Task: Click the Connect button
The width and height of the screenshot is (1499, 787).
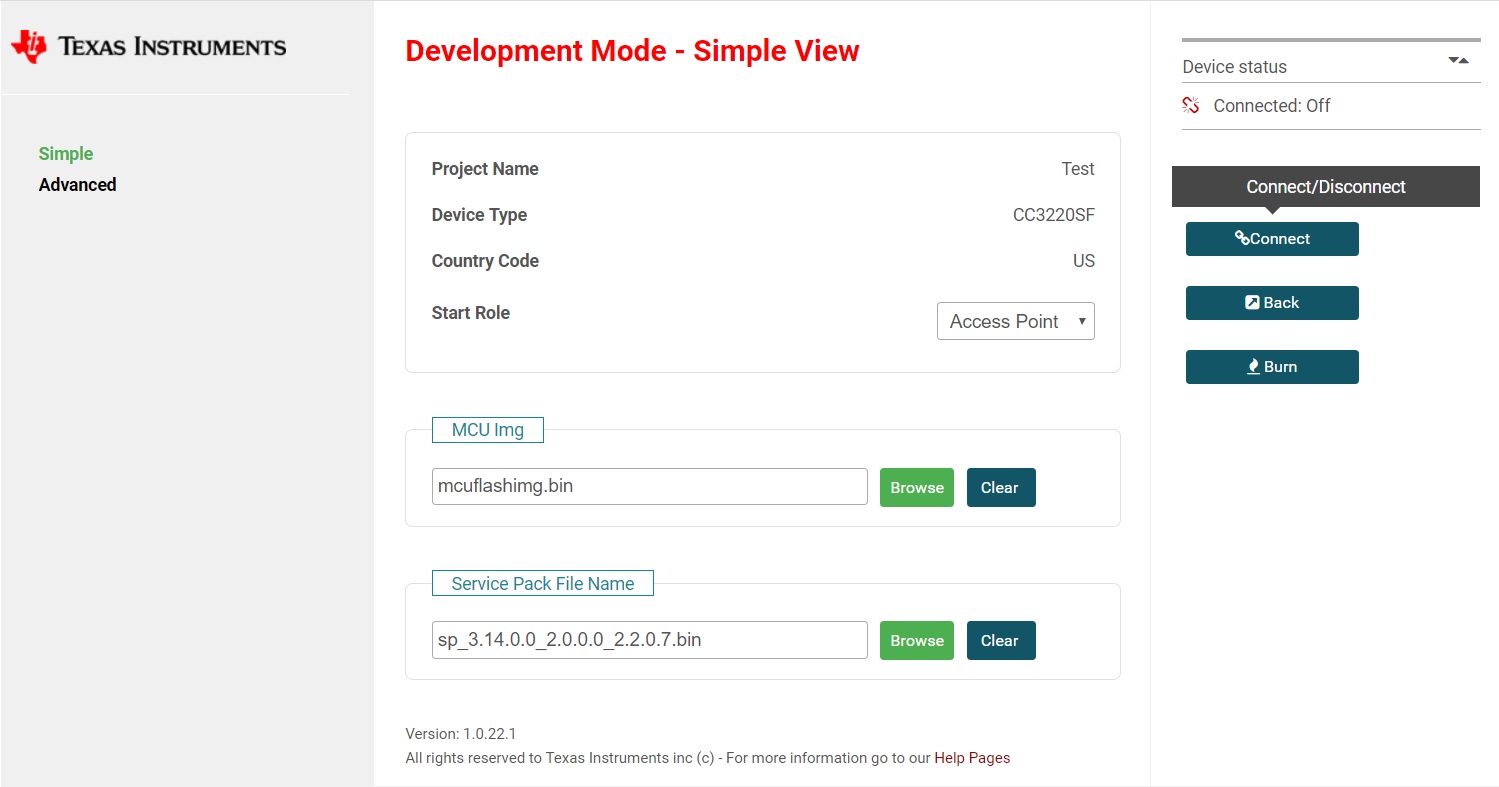Action: tap(1272, 239)
